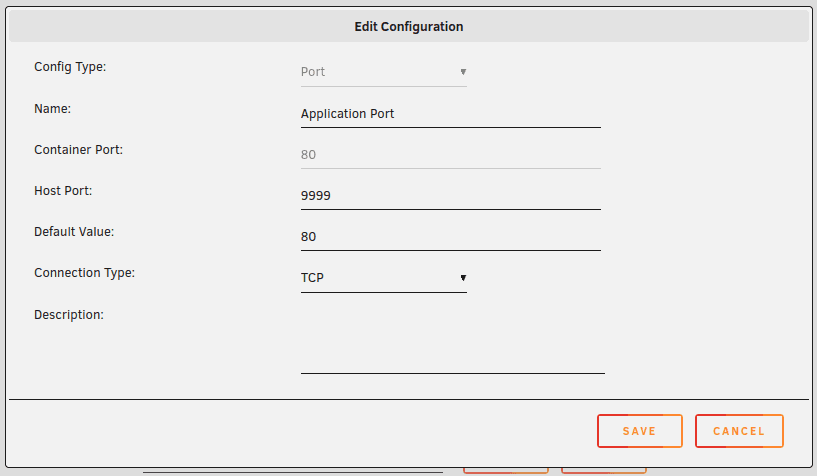Viewport: 817px width, 476px height.
Task: Click the Cancel button
Action: (738, 431)
